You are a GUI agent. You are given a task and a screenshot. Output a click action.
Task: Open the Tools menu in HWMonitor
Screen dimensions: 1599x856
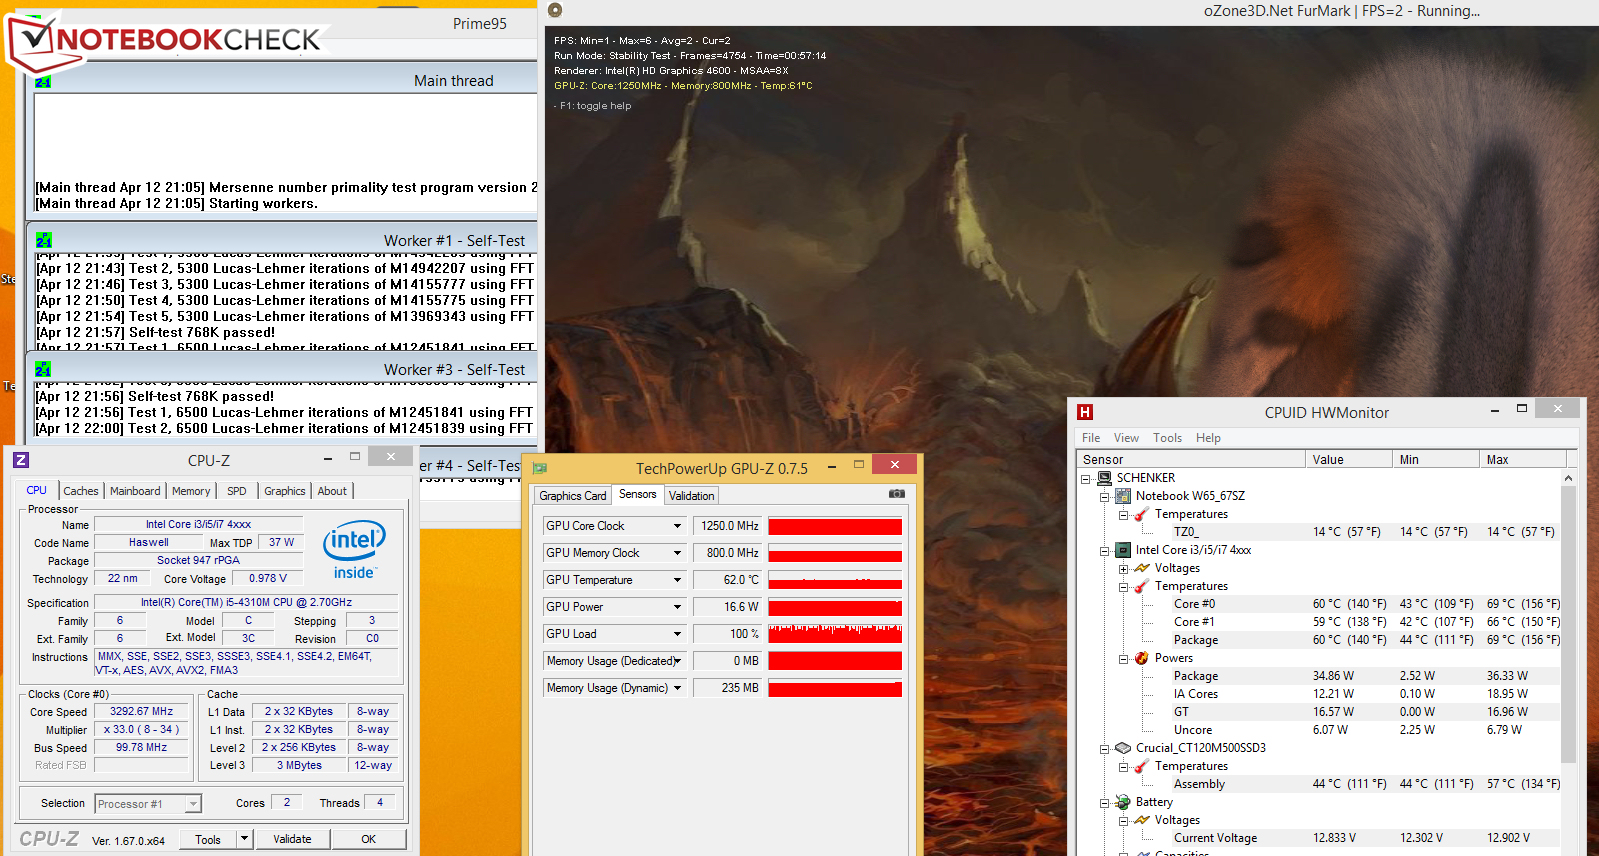1167,438
